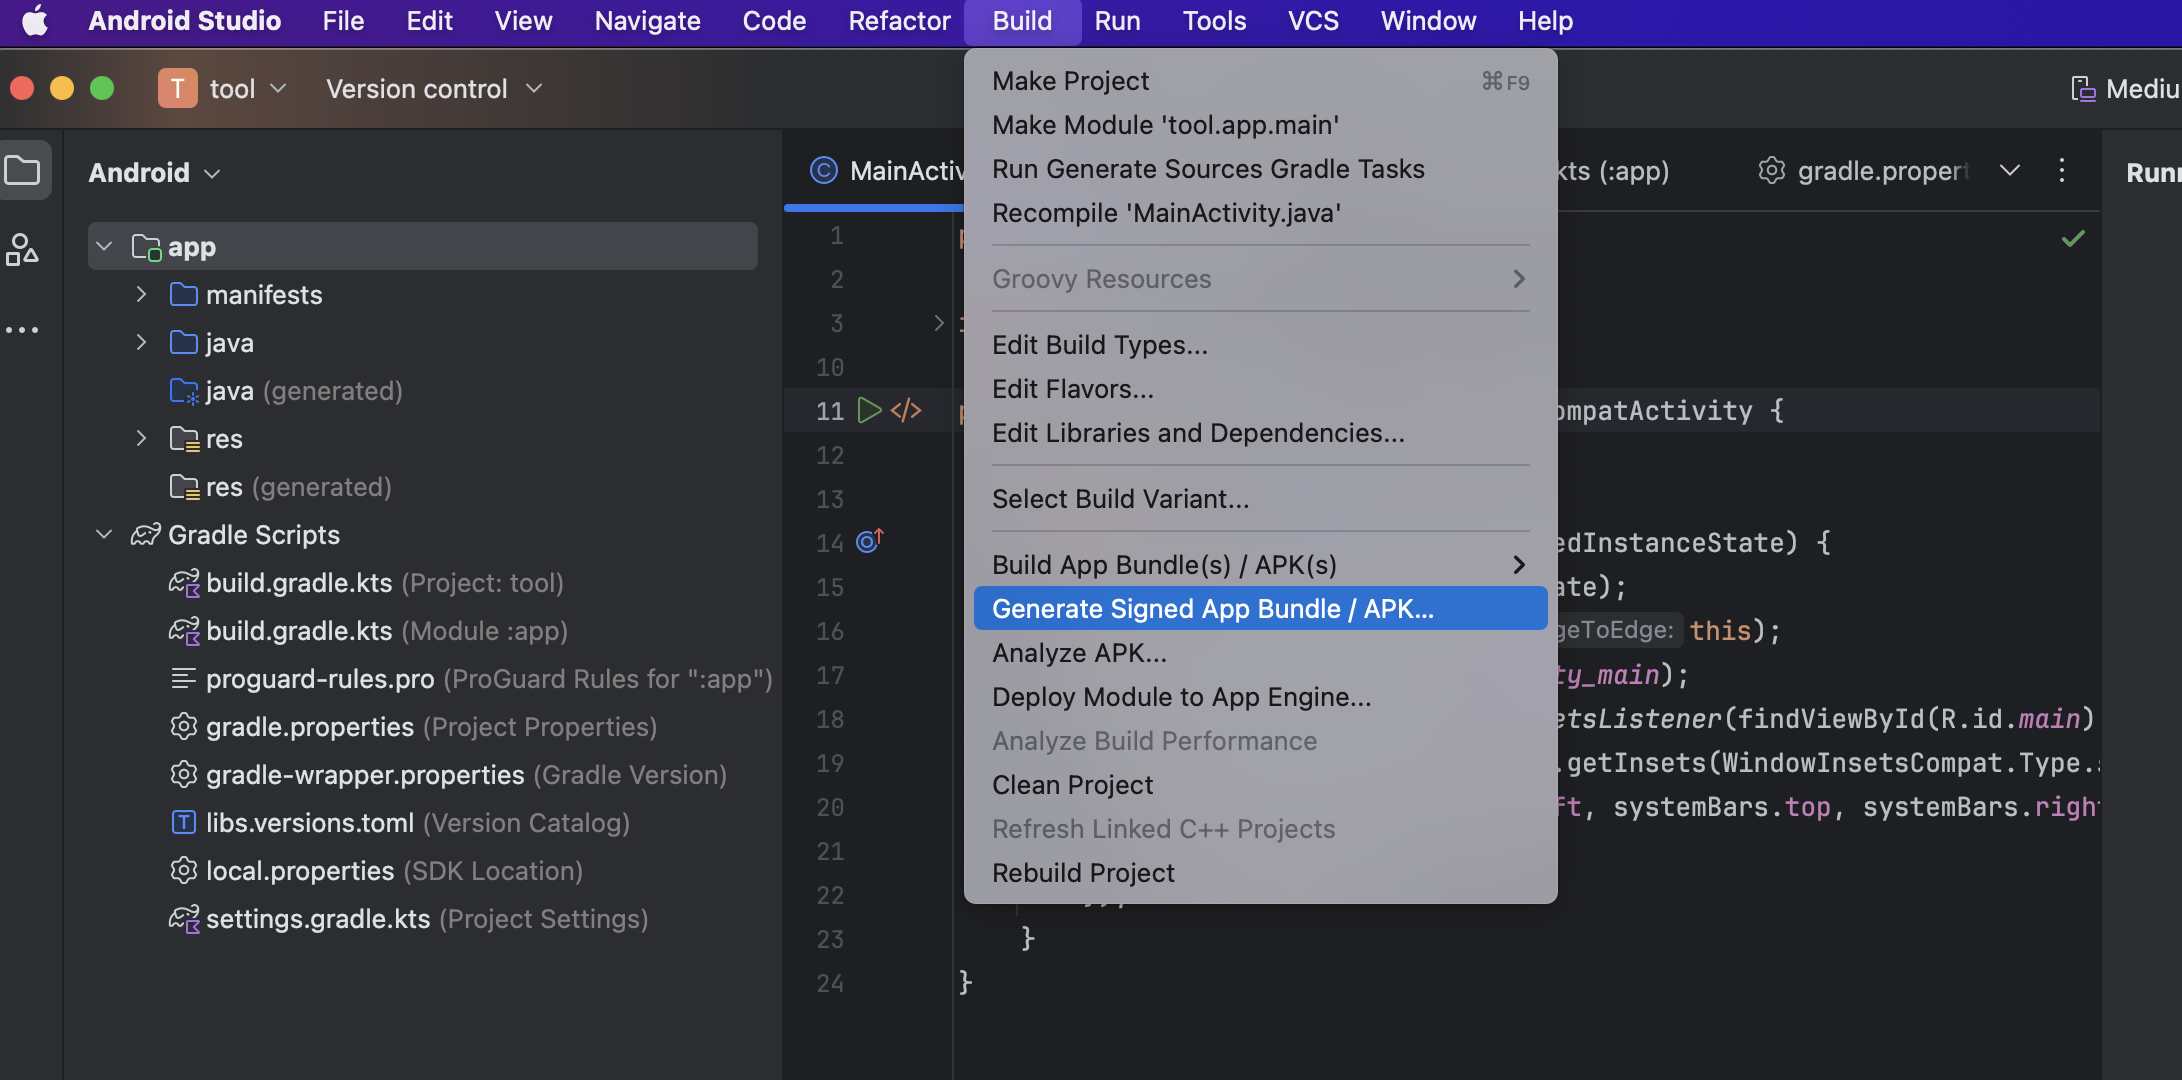This screenshot has height=1080, width=2182.
Task: Click the green Run gutter icon on line 11
Action: tap(869, 411)
